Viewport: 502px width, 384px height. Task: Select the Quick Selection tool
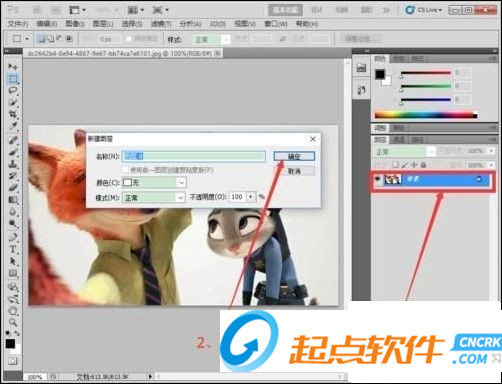click(x=13, y=102)
